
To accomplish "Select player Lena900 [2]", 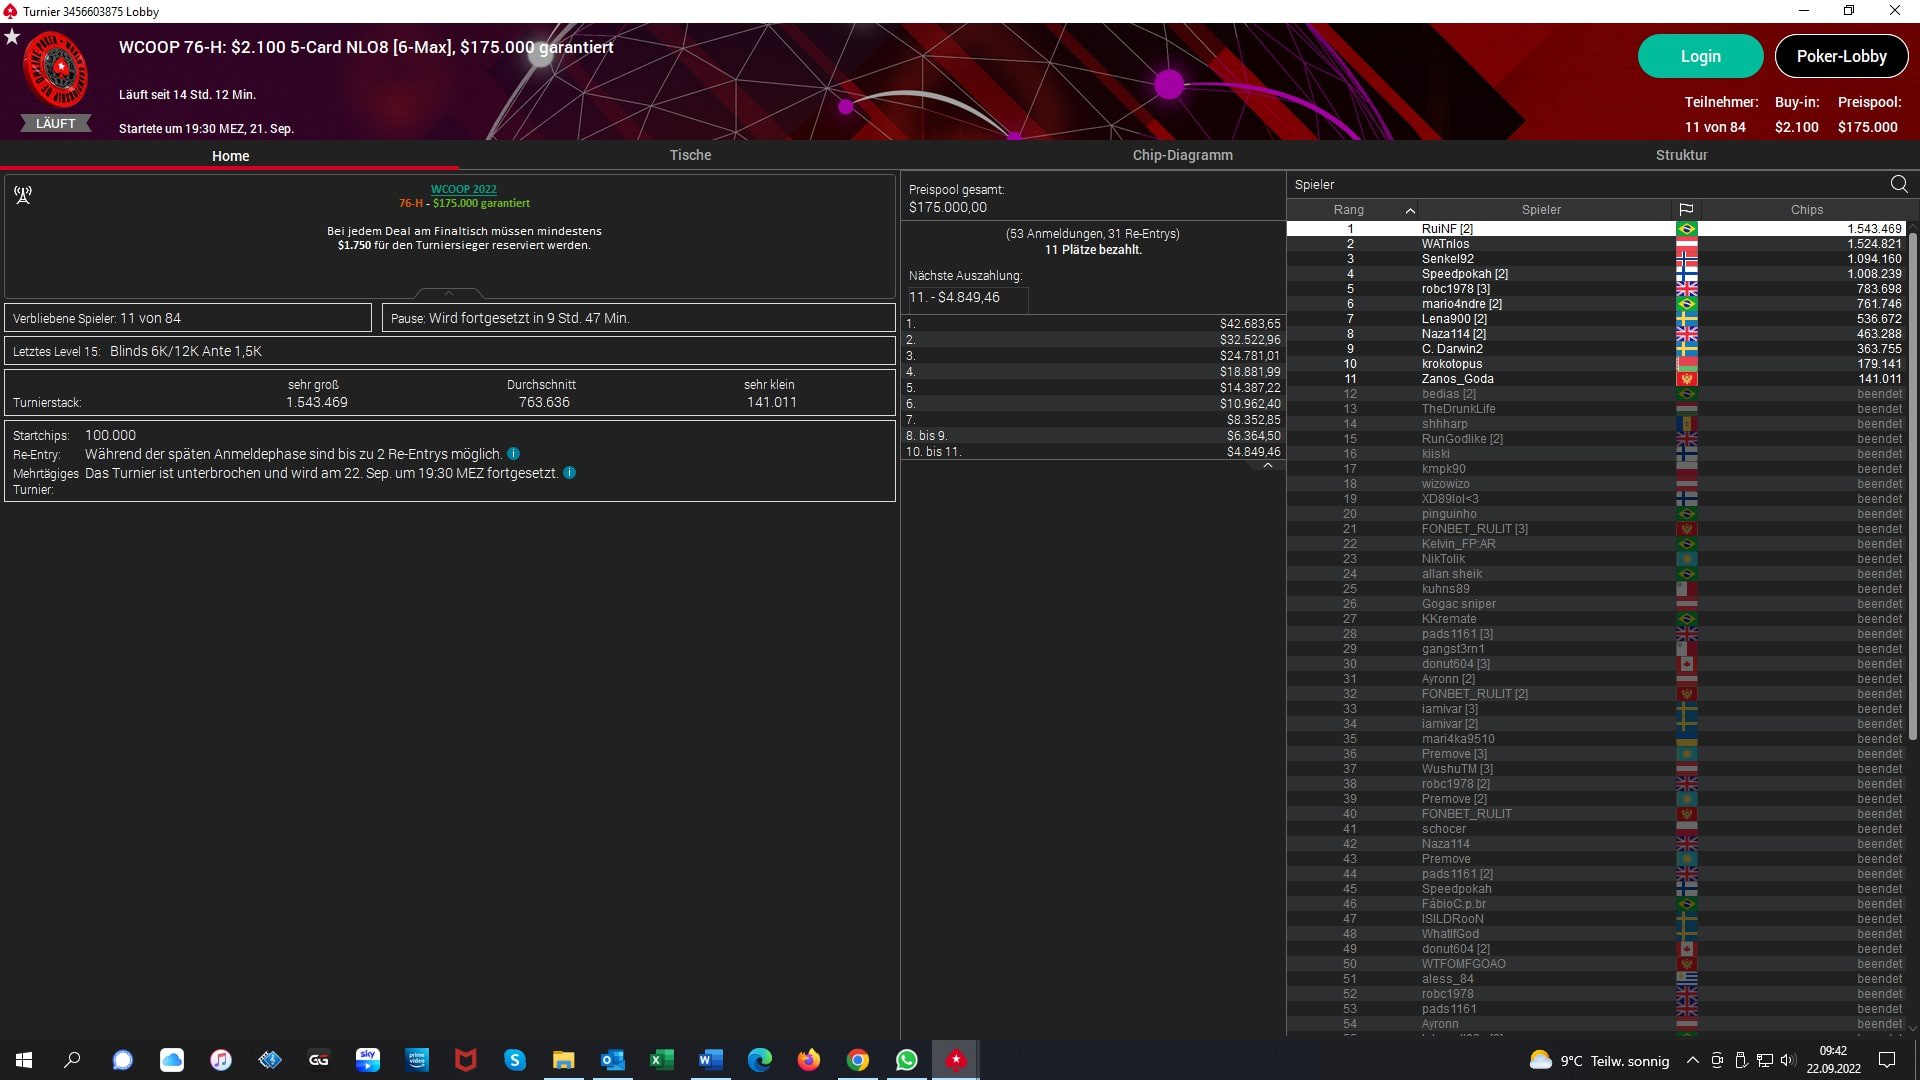I will pyautogui.click(x=1595, y=318).
